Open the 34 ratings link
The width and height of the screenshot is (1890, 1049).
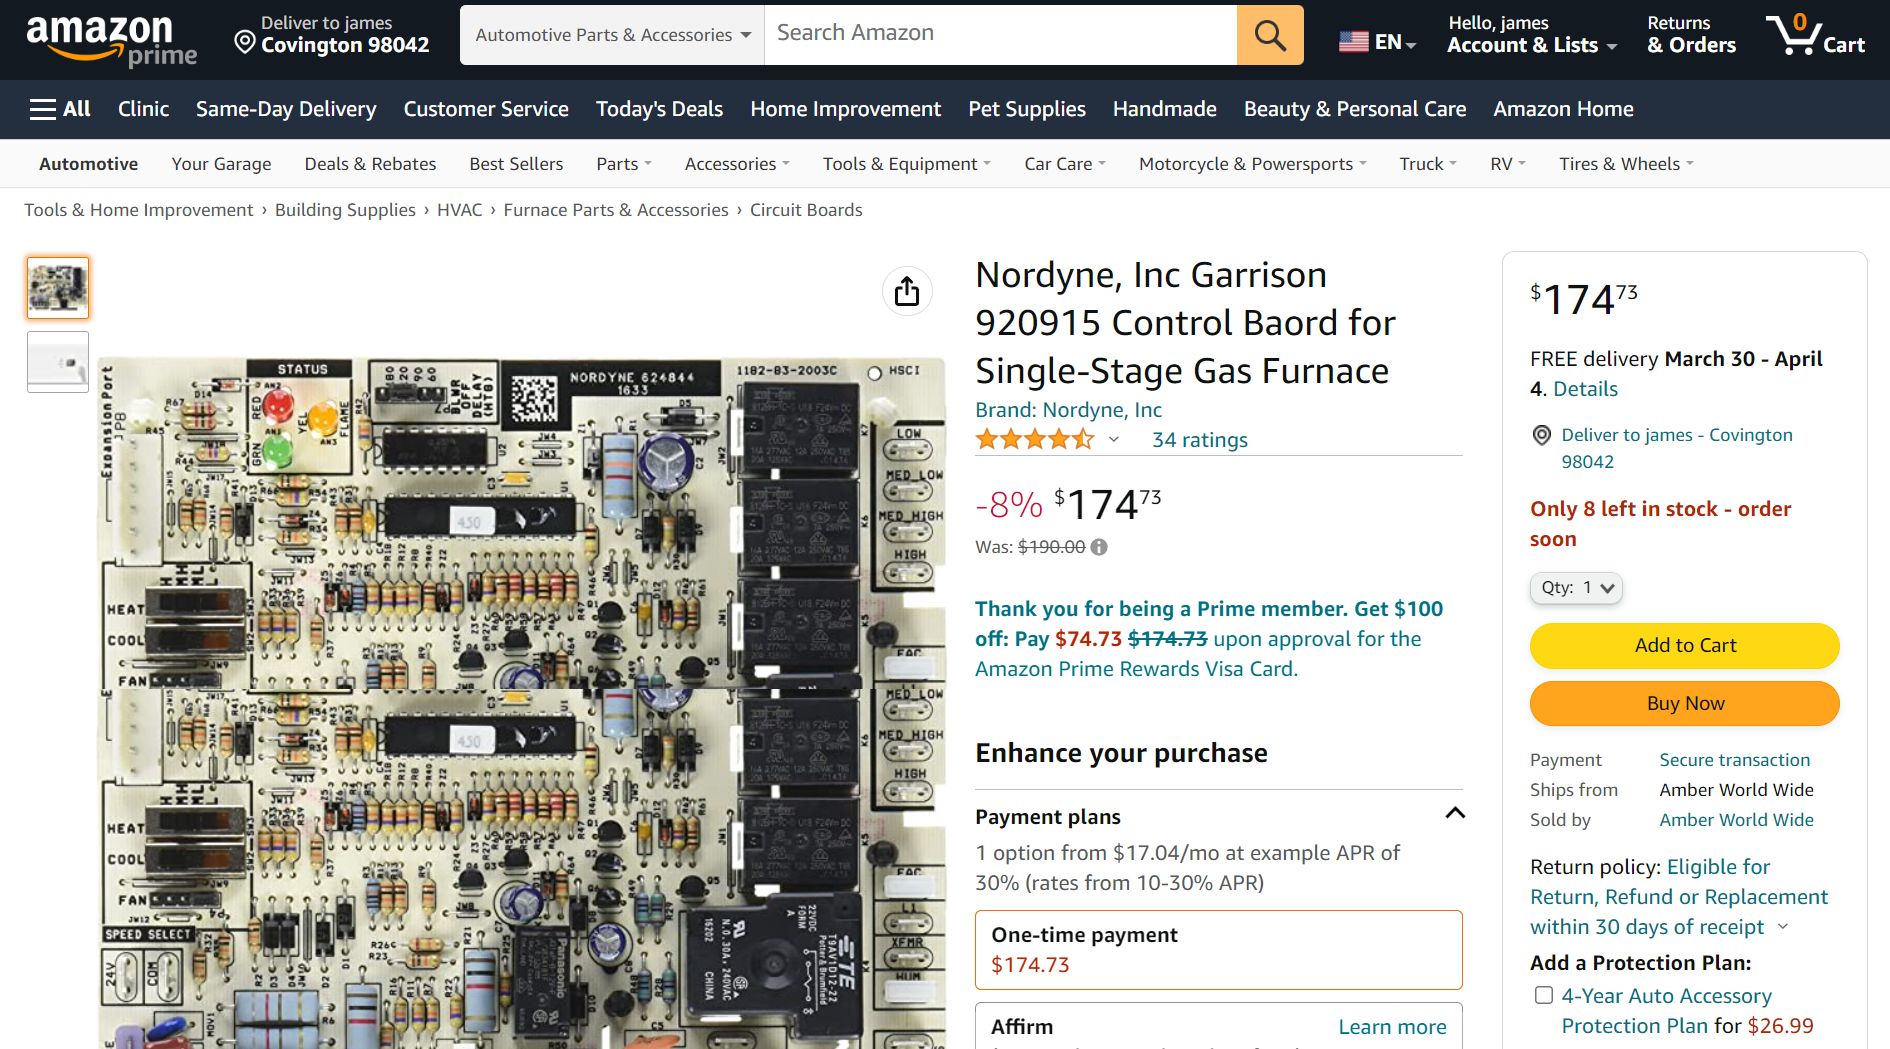[x=1199, y=440]
